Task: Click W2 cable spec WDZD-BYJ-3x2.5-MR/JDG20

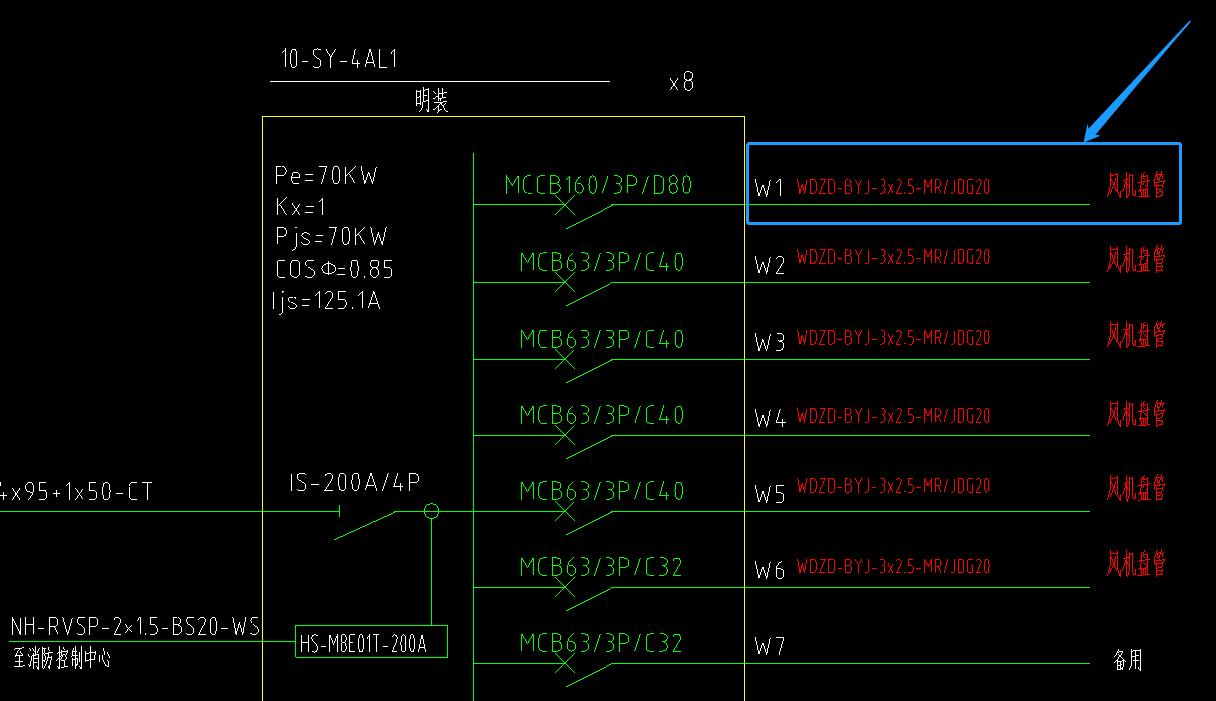Action: [894, 257]
